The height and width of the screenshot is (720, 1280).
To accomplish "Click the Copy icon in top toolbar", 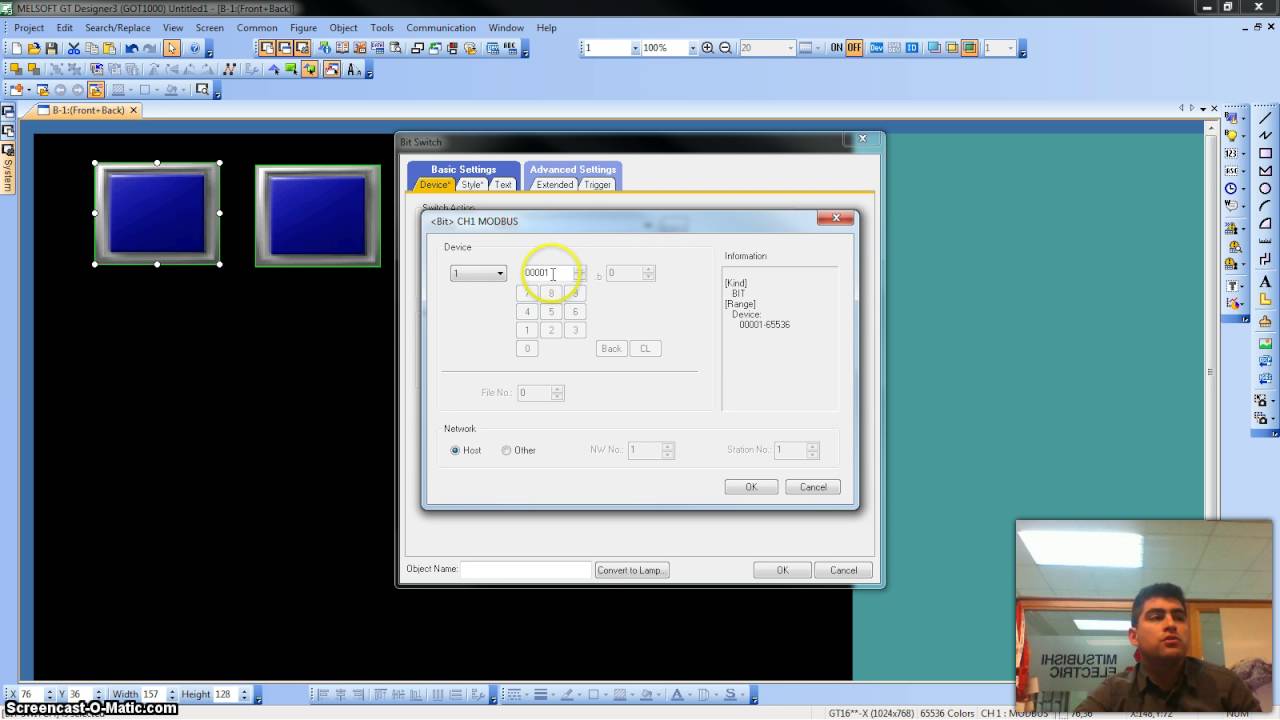I will 92,48.
